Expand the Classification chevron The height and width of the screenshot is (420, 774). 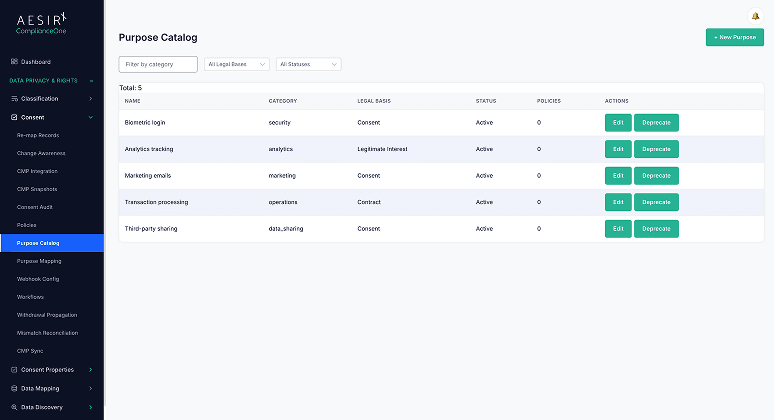91,99
